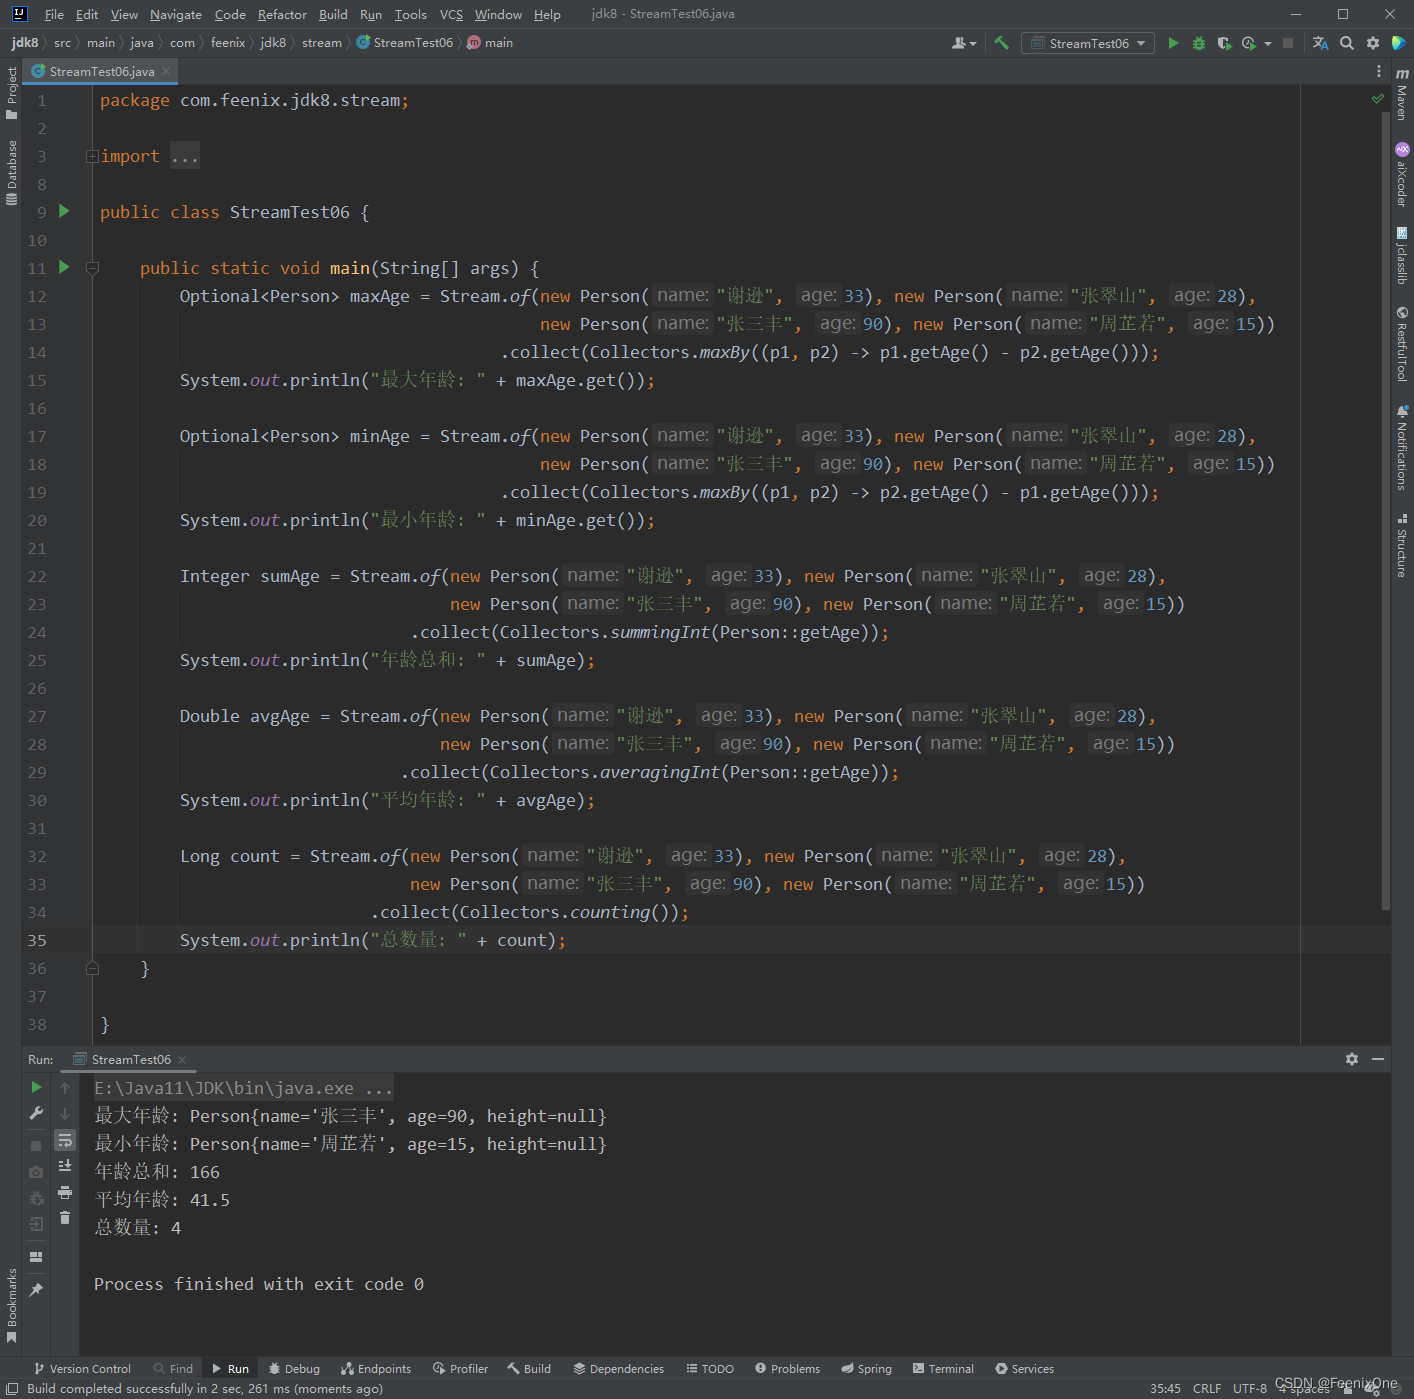This screenshot has height=1399, width=1414.
Task: Open the Services tool window
Action: (x=1024, y=1368)
